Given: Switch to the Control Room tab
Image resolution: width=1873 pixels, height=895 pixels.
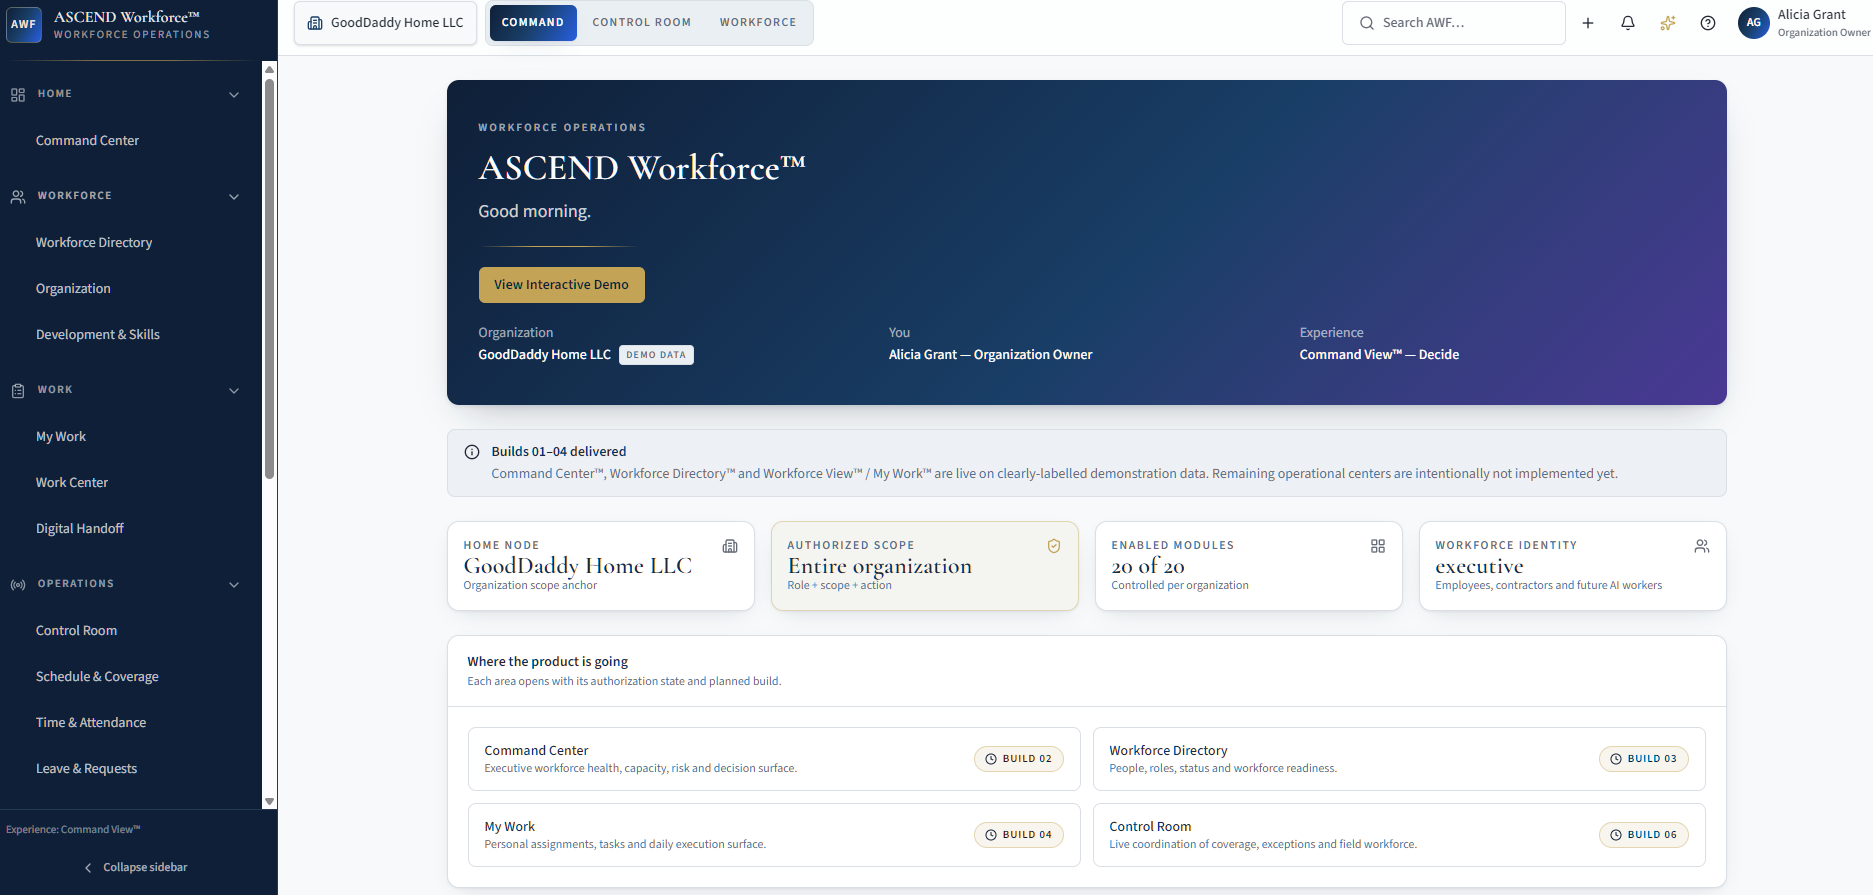Looking at the screenshot, I should click(x=642, y=23).
